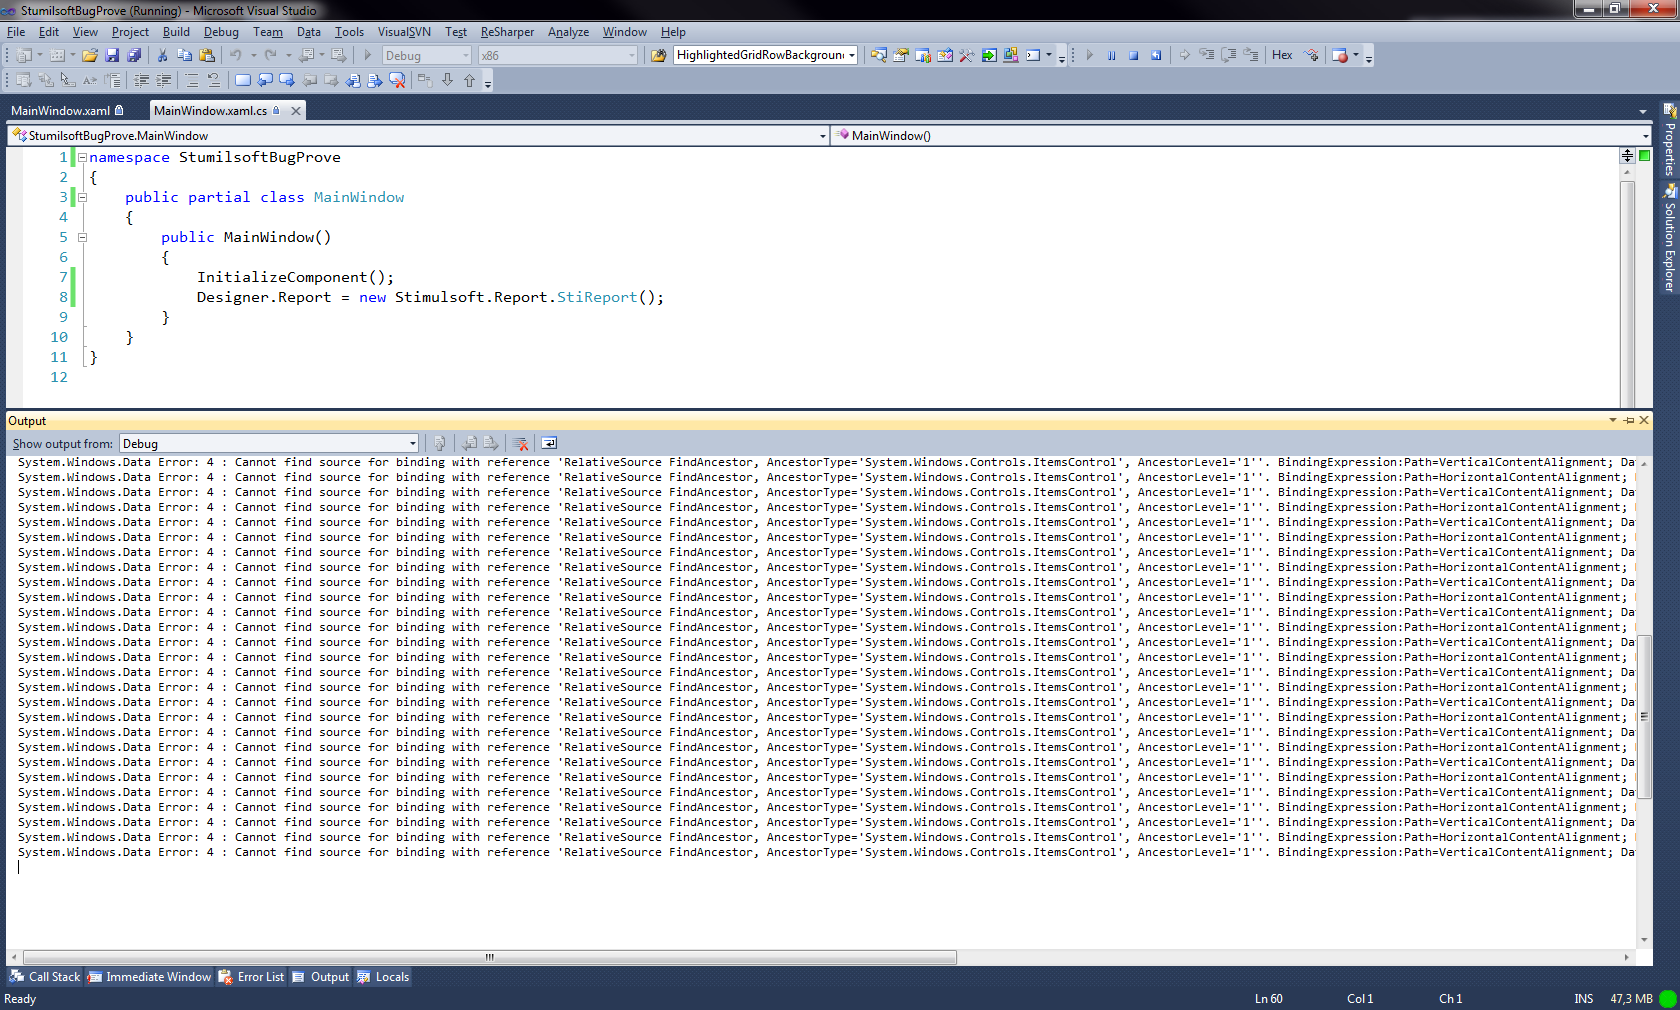Switch to the Error List tab
The image size is (1680, 1010).
coord(252,977)
